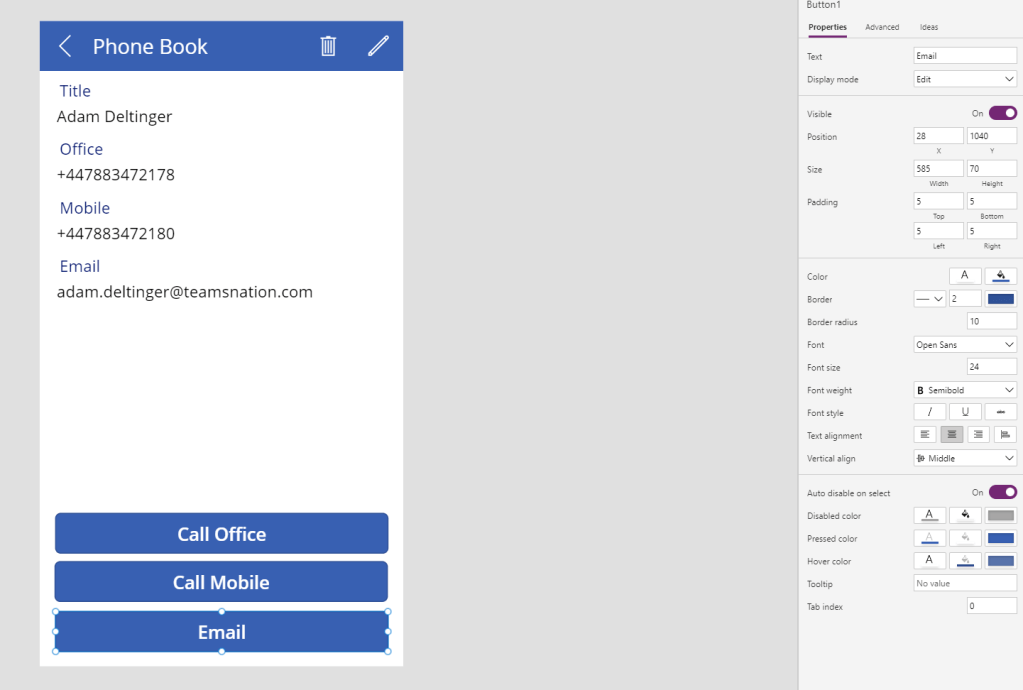Switch to the Advanced tab
This screenshot has width=1023, height=690.
(882, 27)
